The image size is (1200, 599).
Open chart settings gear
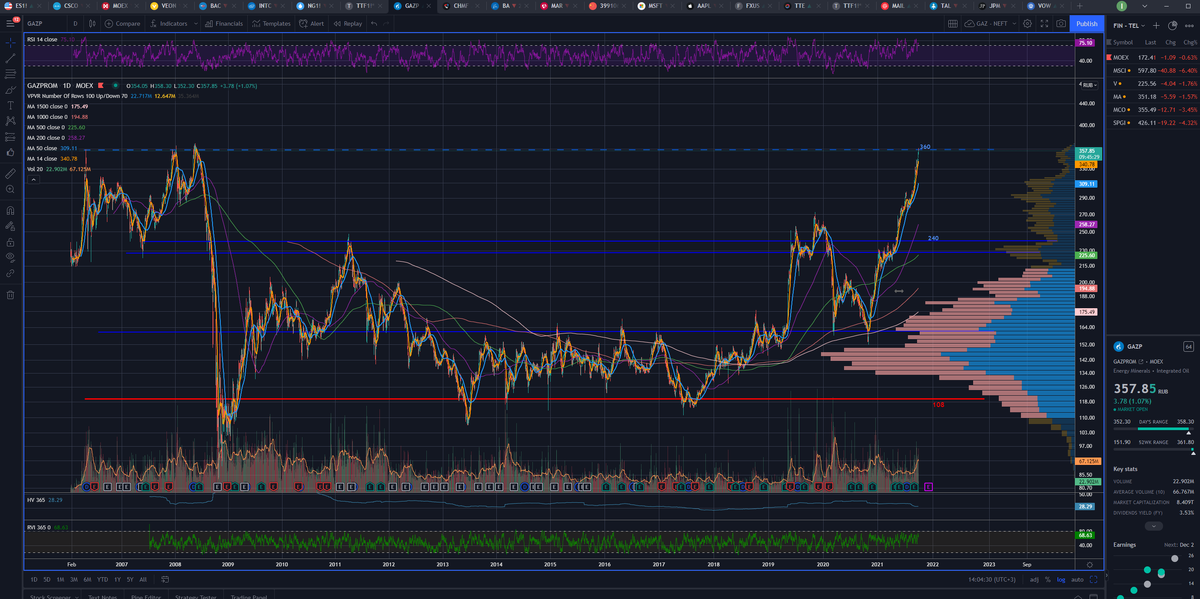click(1027, 23)
